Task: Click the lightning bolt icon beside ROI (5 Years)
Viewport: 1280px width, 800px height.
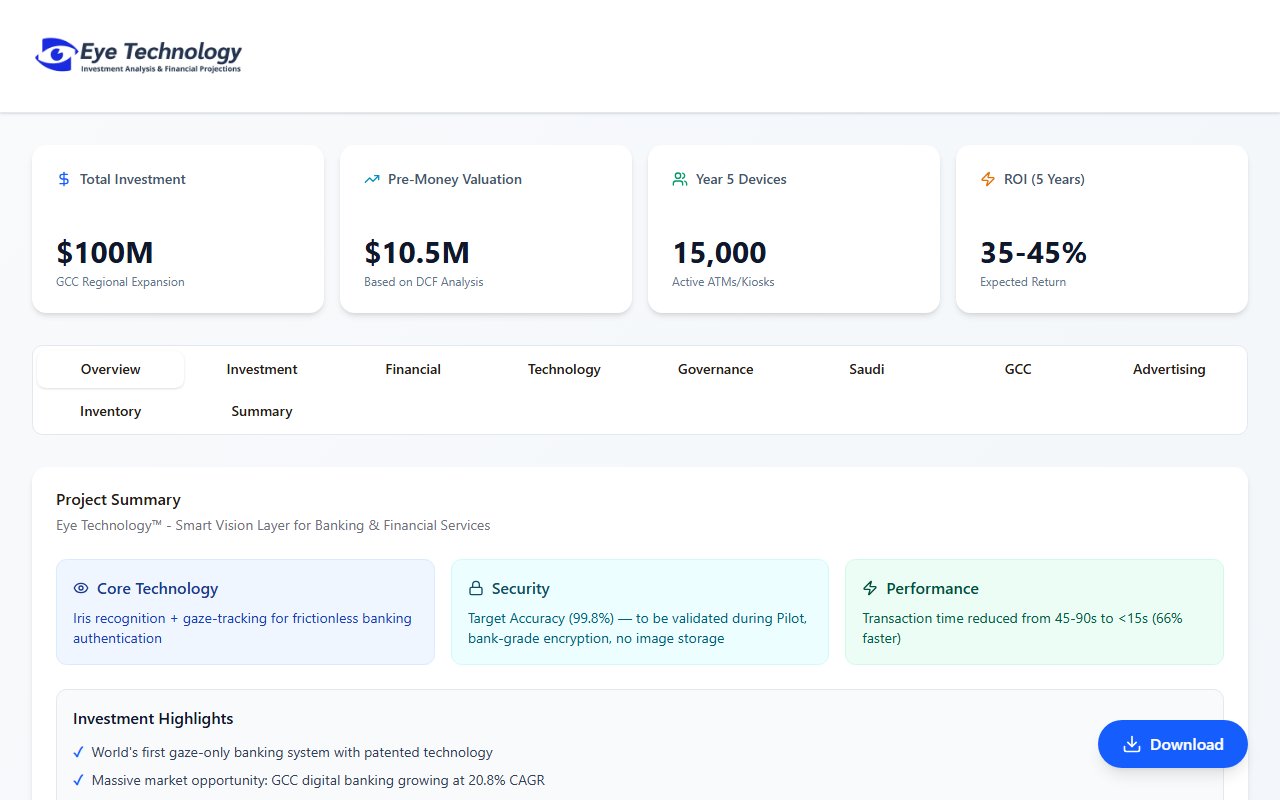Action: (x=987, y=179)
